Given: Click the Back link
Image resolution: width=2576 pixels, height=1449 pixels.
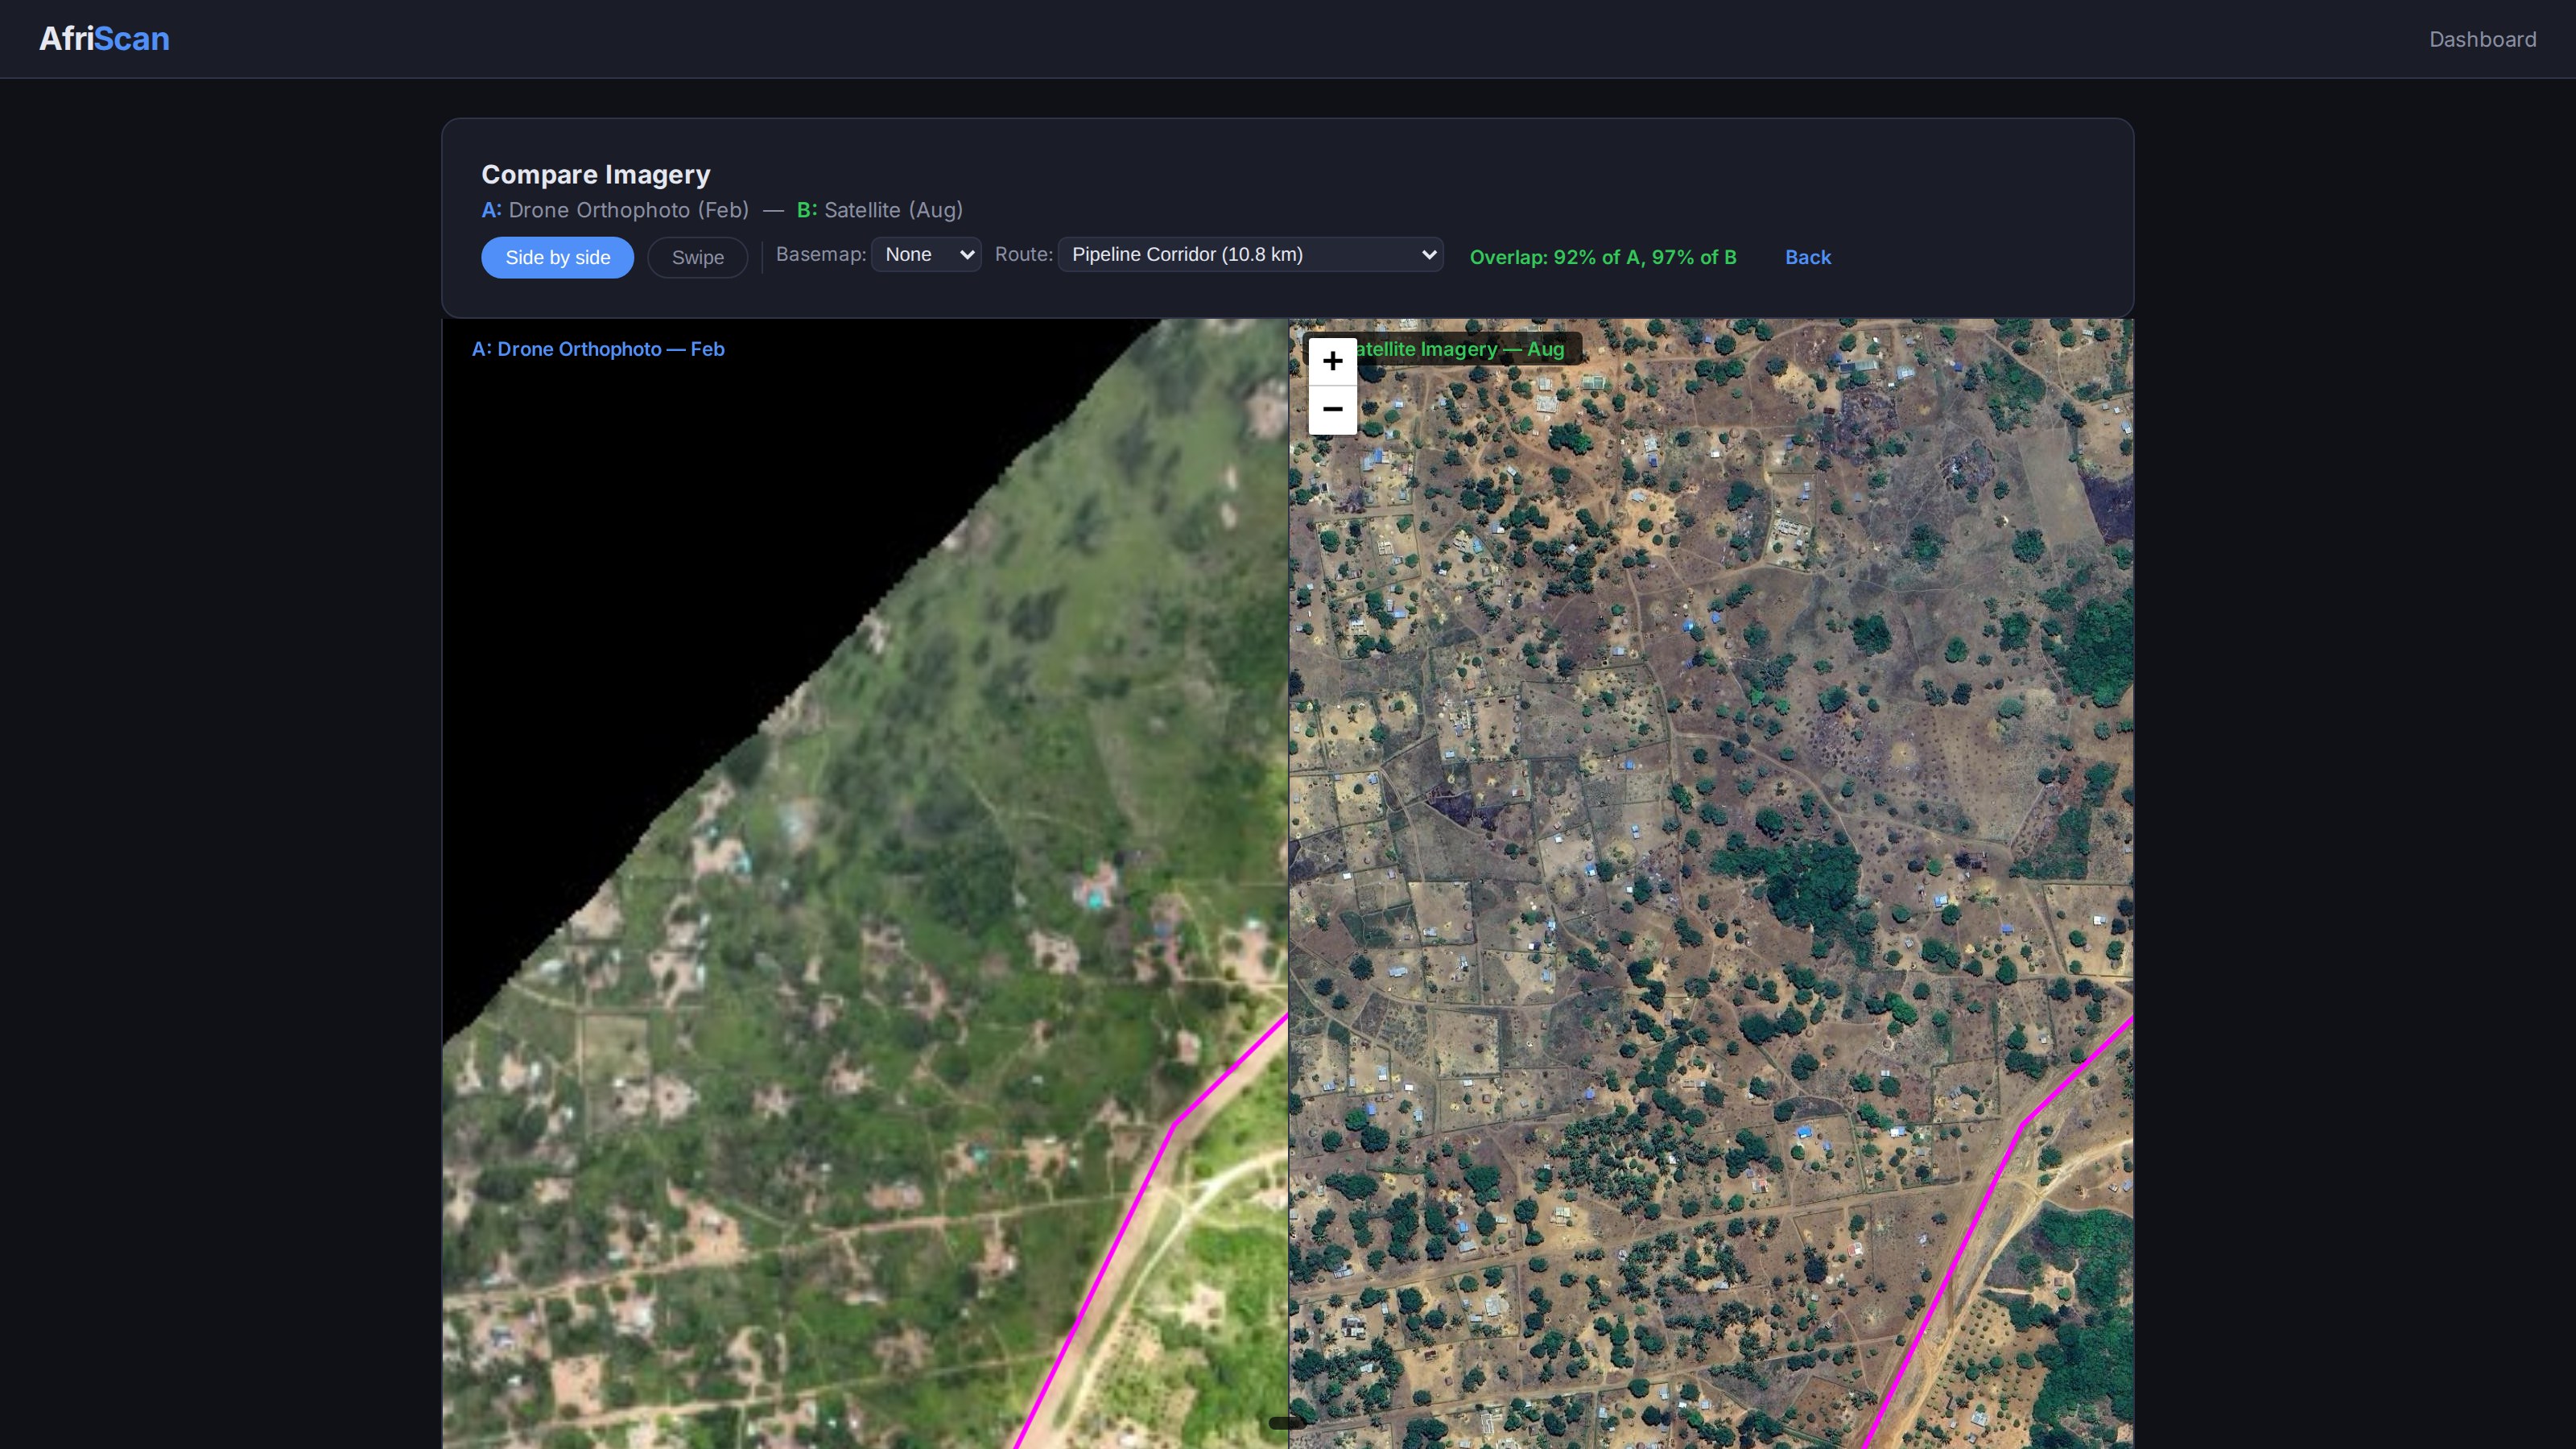Looking at the screenshot, I should [x=1807, y=257].
